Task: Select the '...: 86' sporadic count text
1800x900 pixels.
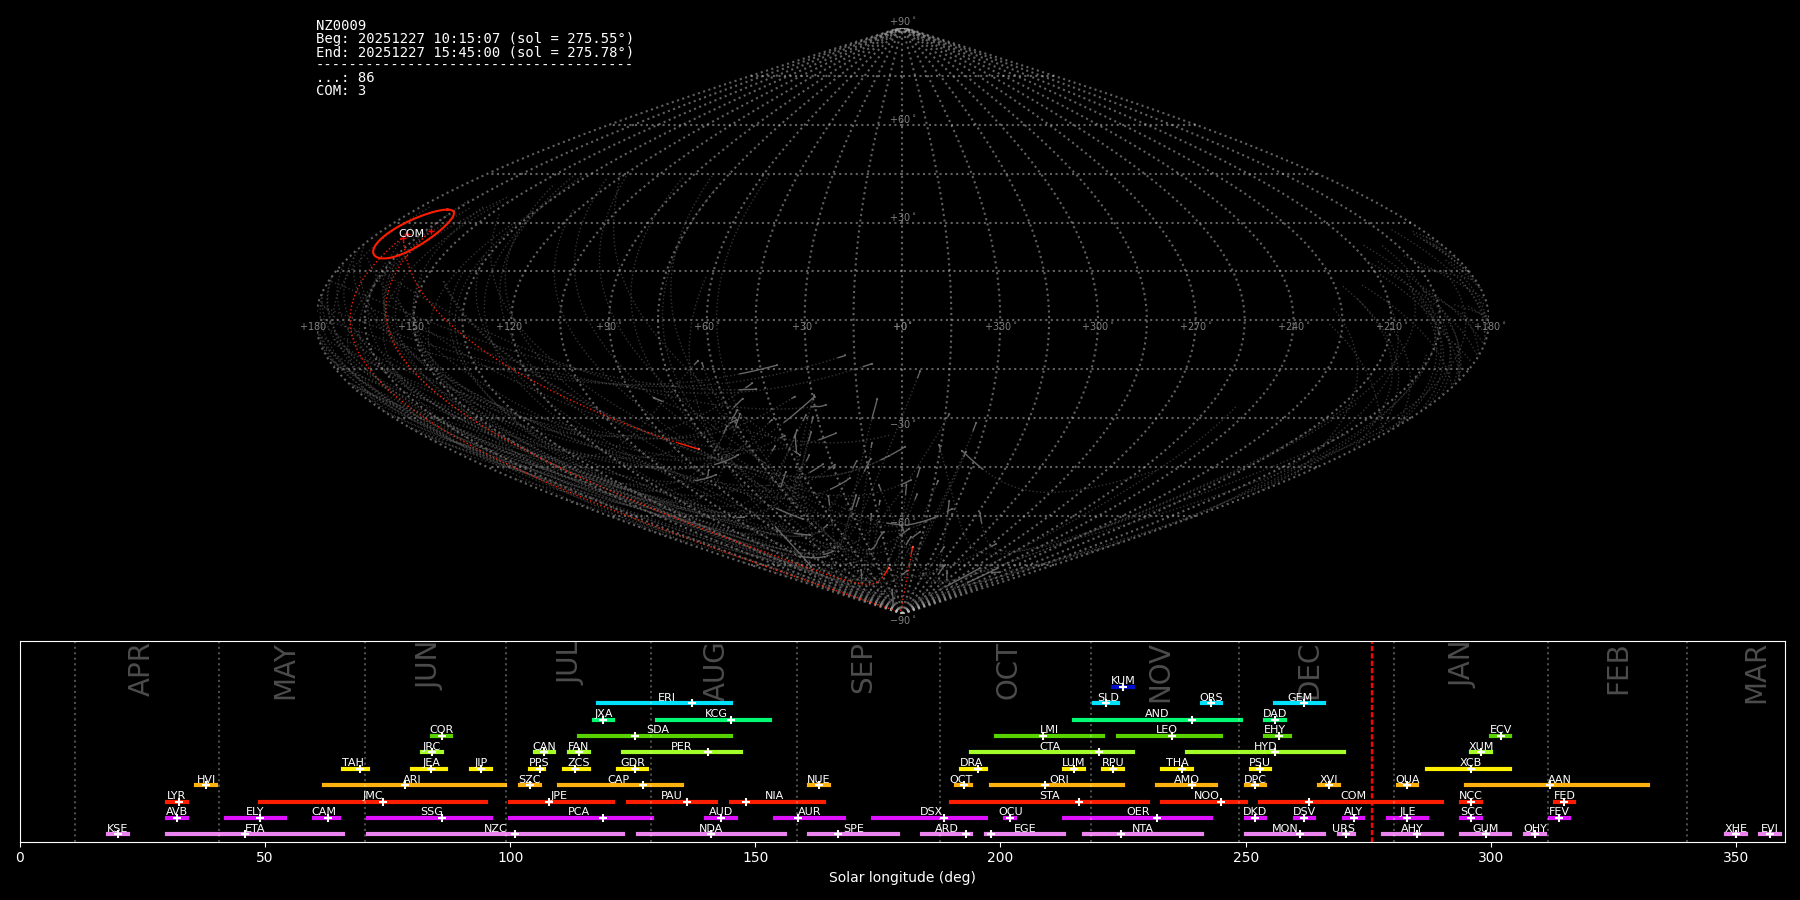Action: [345, 77]
